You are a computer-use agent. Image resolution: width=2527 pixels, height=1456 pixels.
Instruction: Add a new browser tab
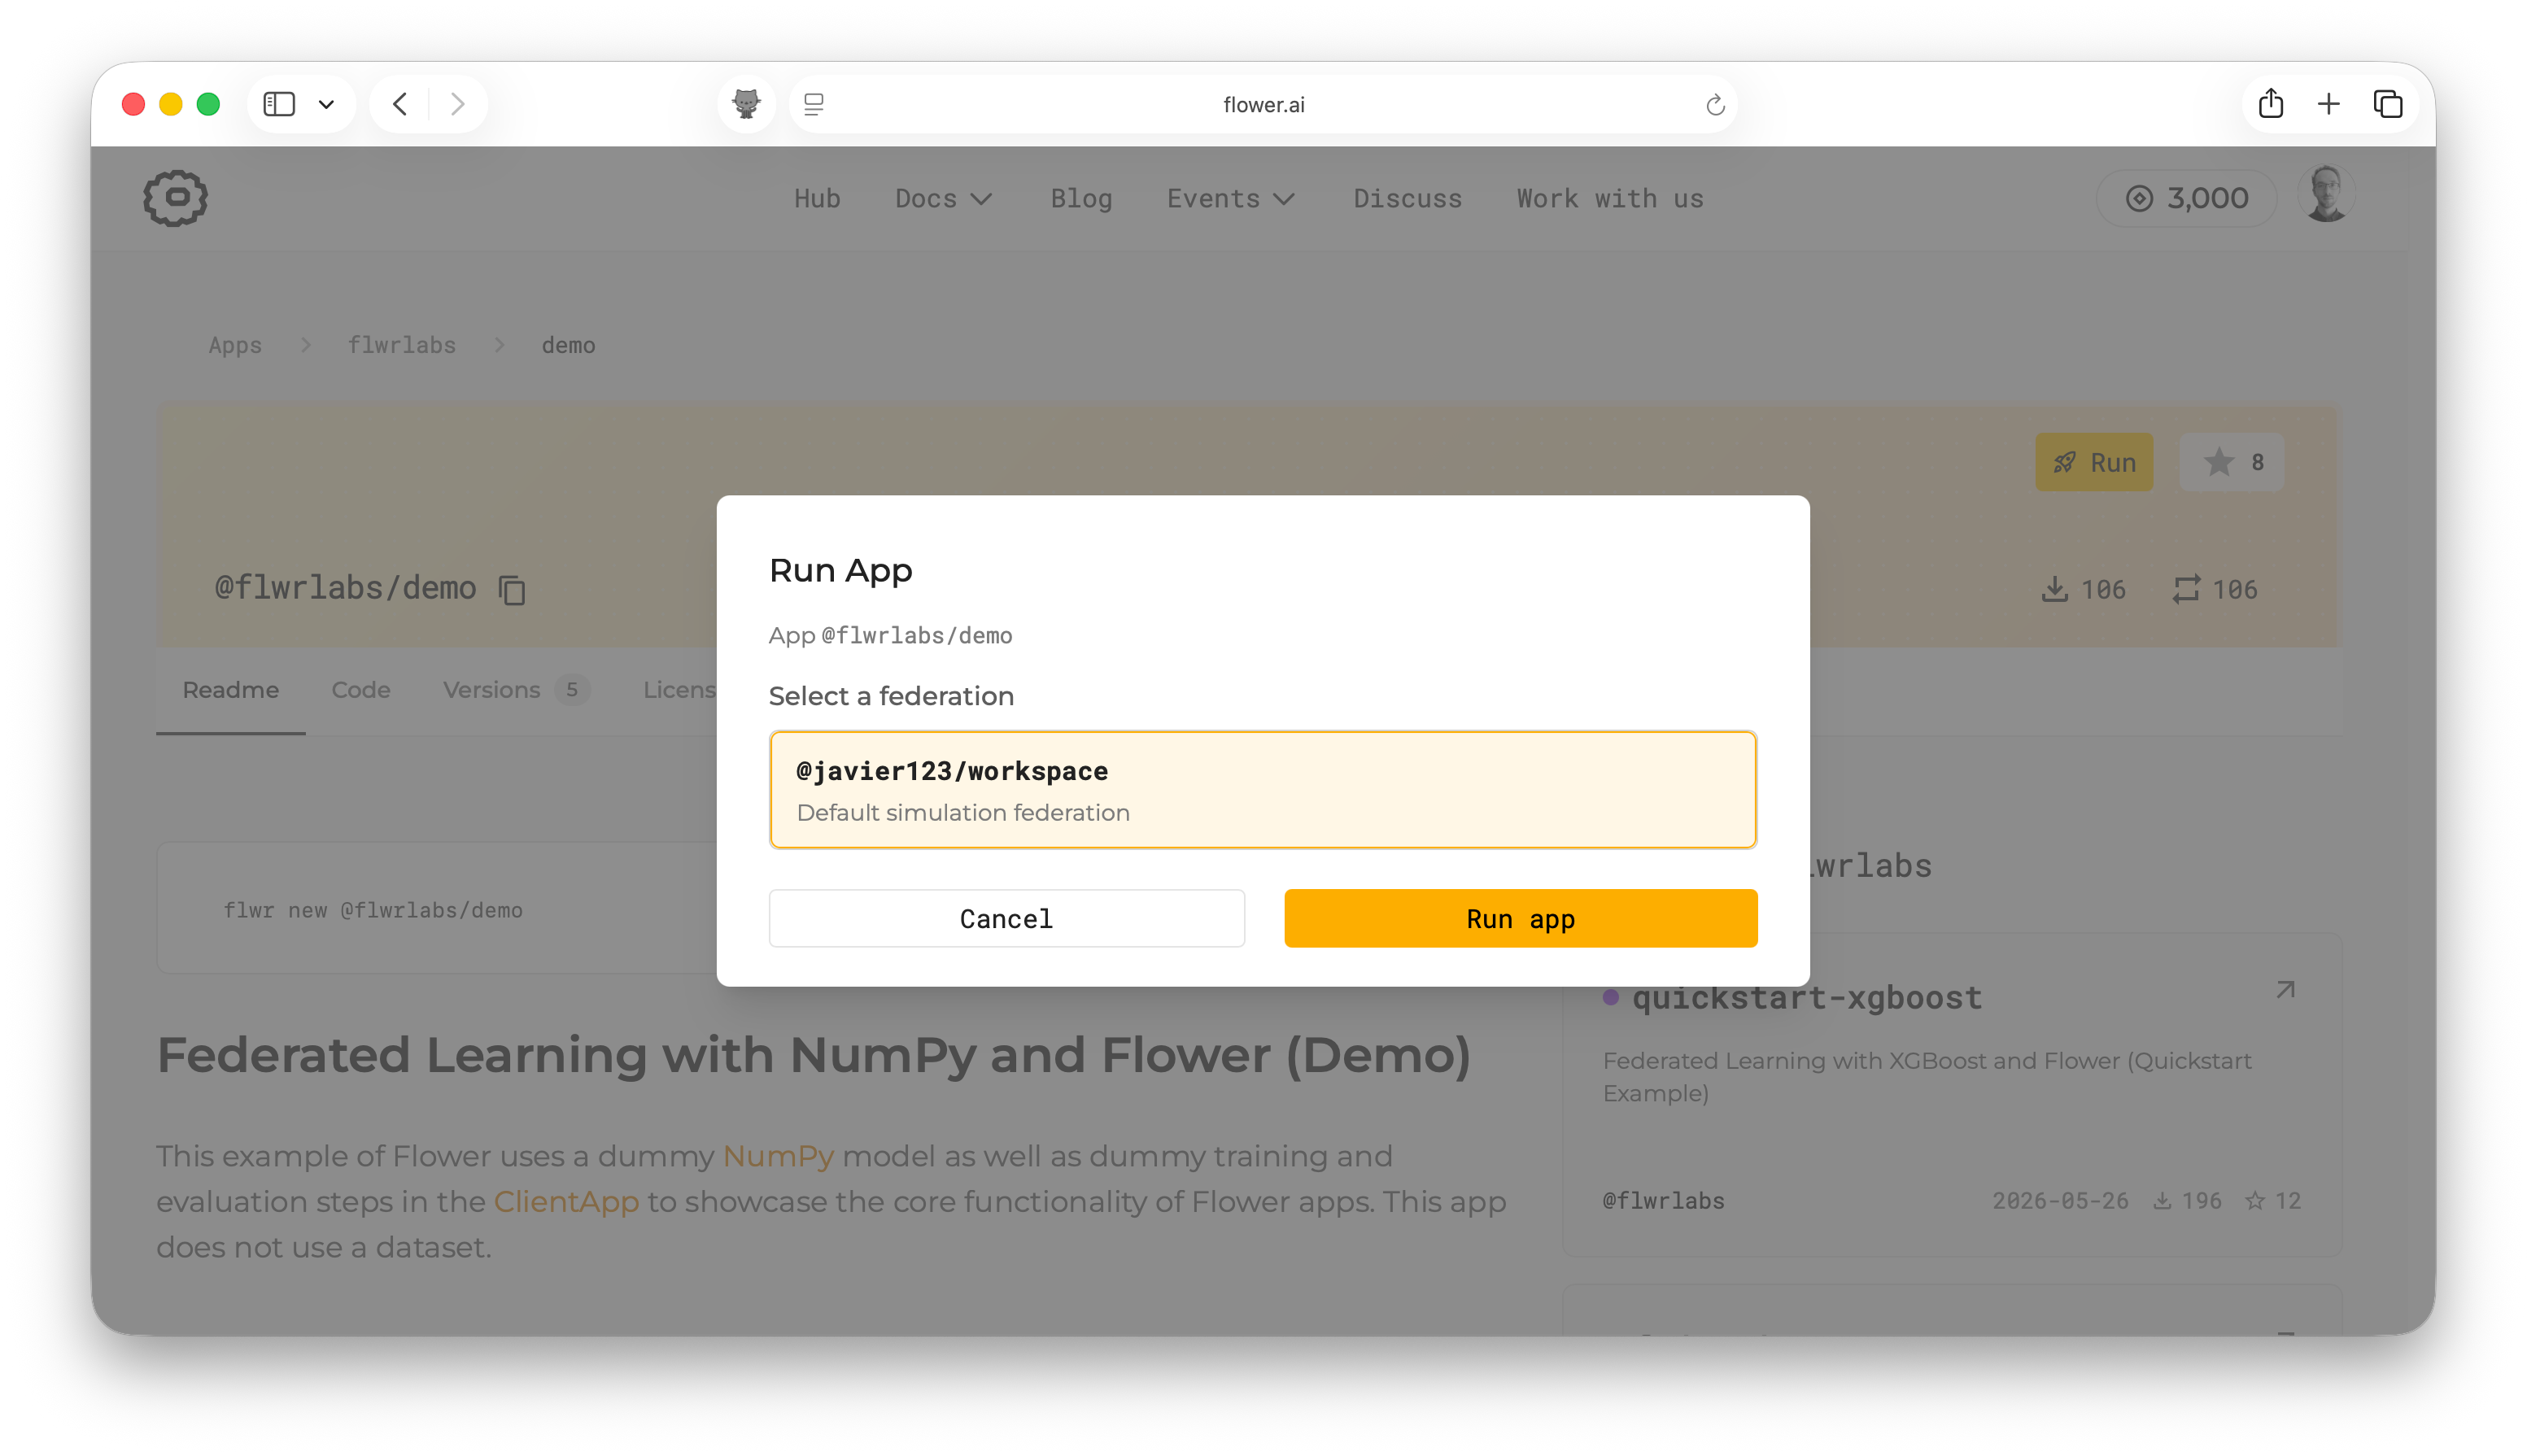tap(2328, 104)
